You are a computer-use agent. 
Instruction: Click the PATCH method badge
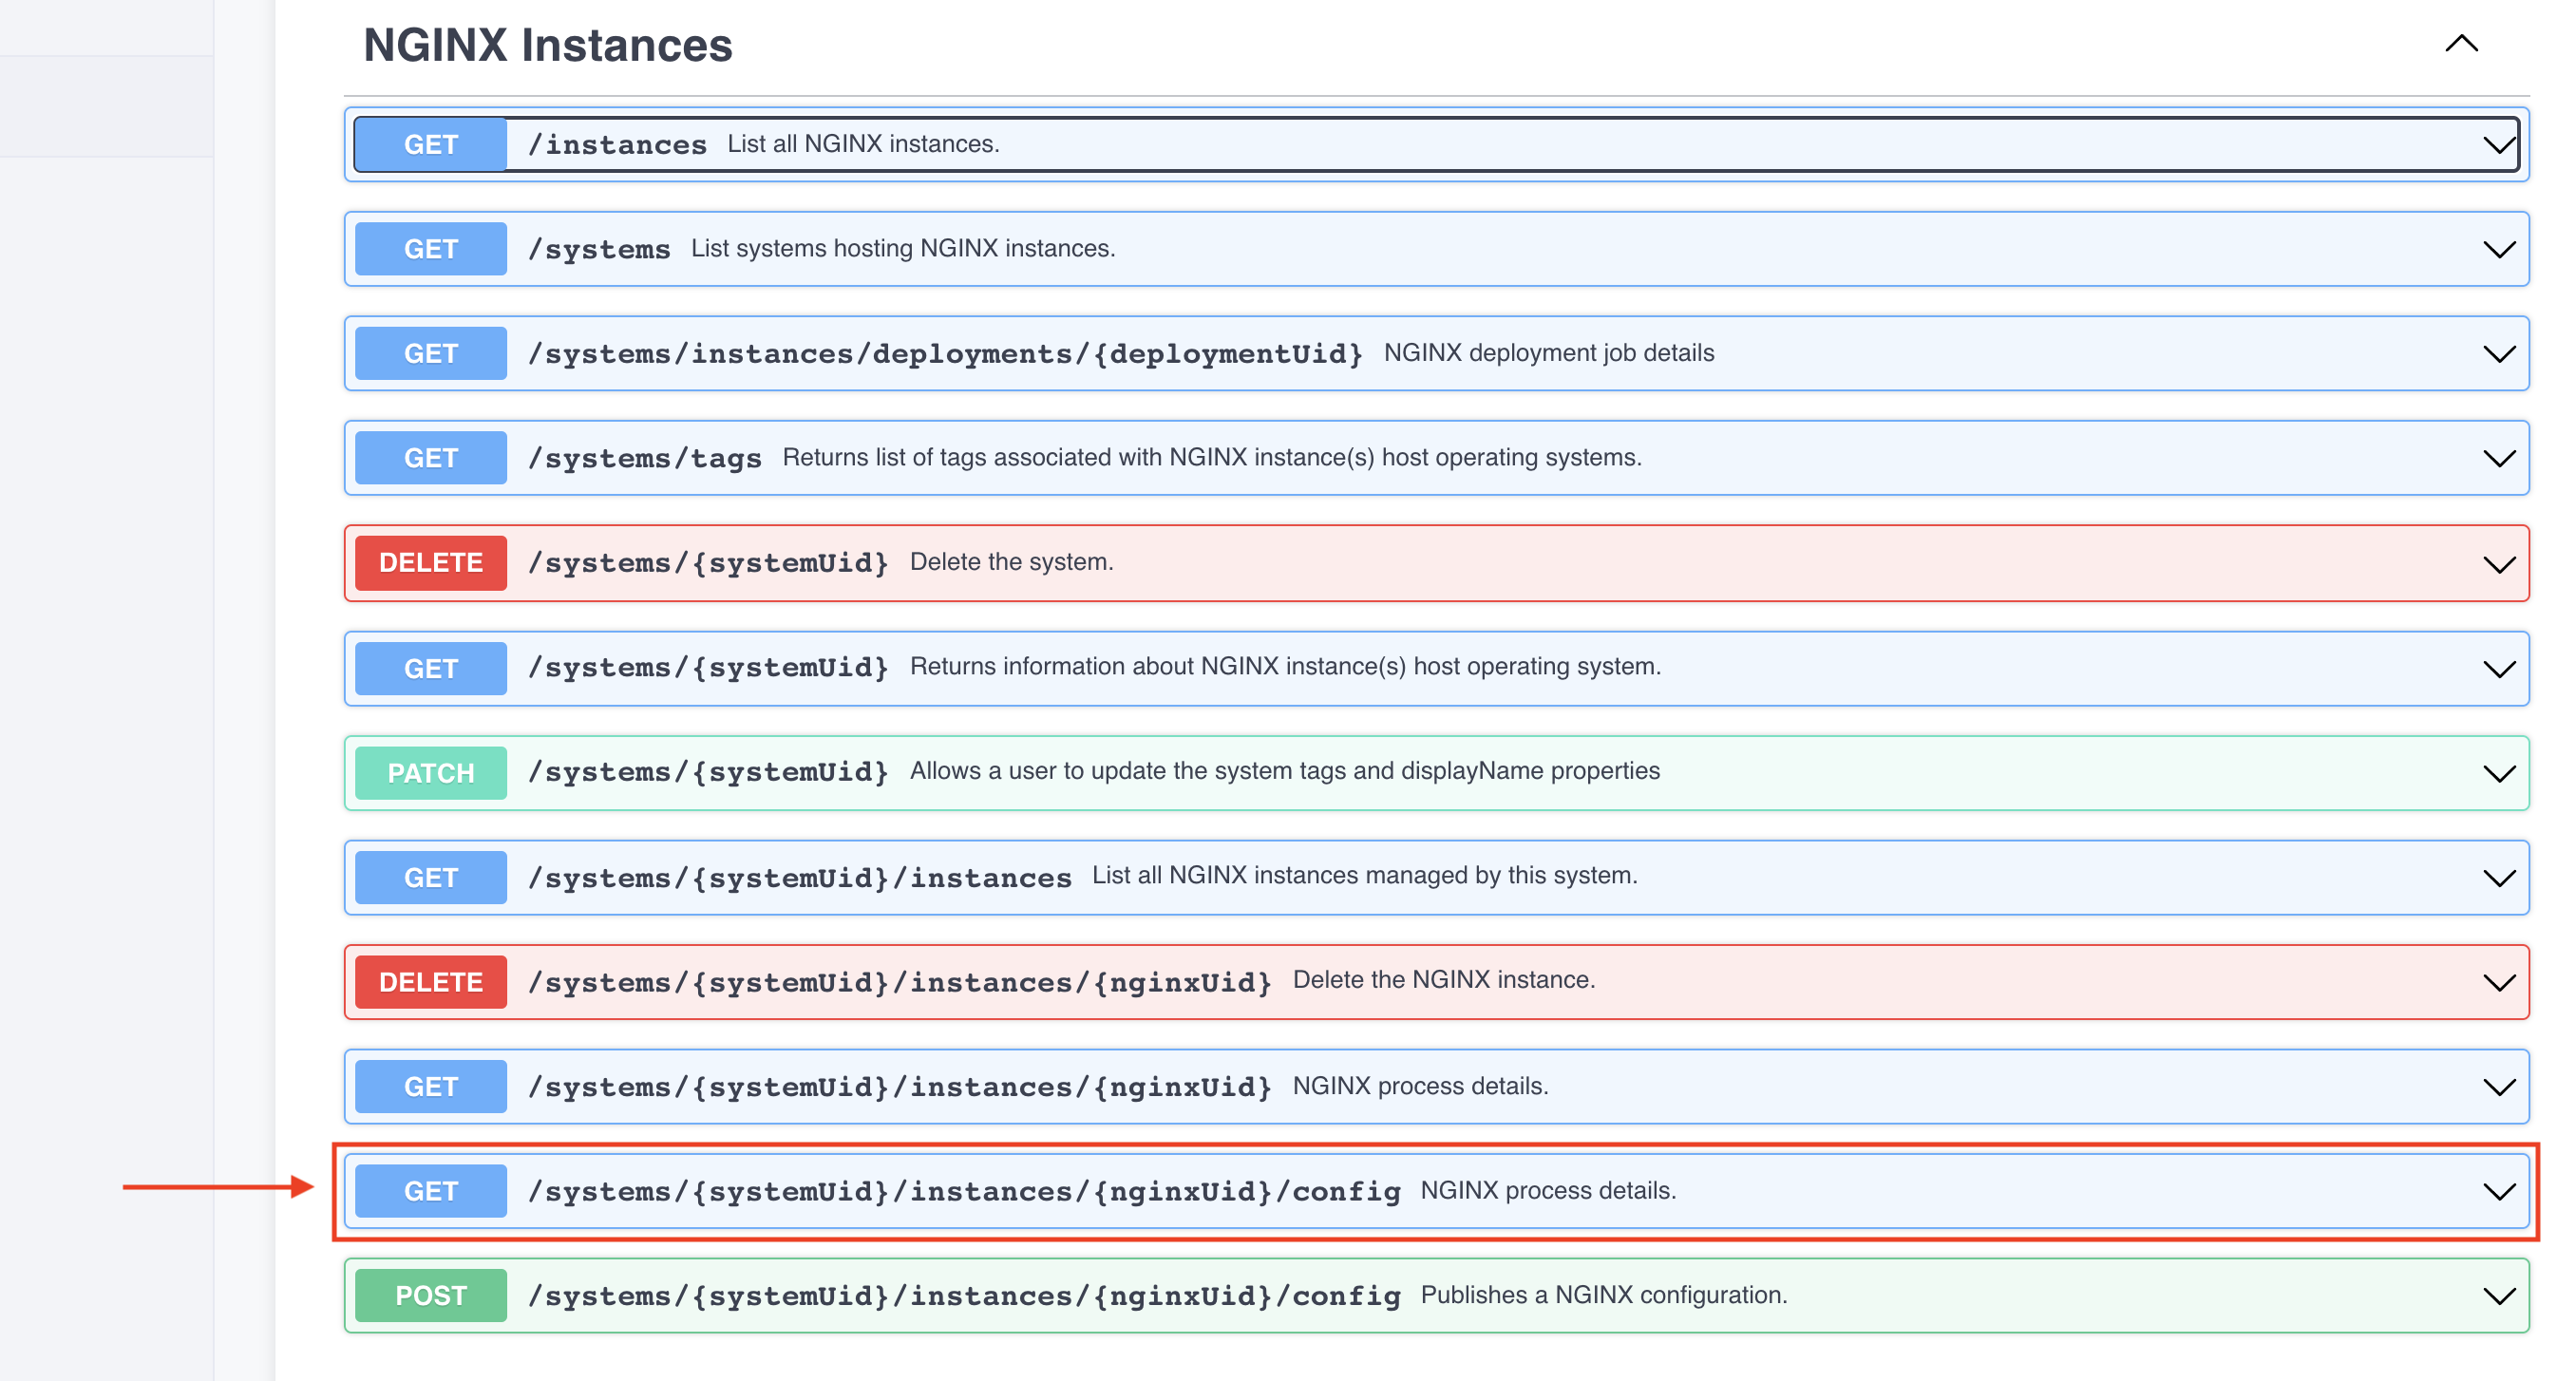[x=431, y=773]
